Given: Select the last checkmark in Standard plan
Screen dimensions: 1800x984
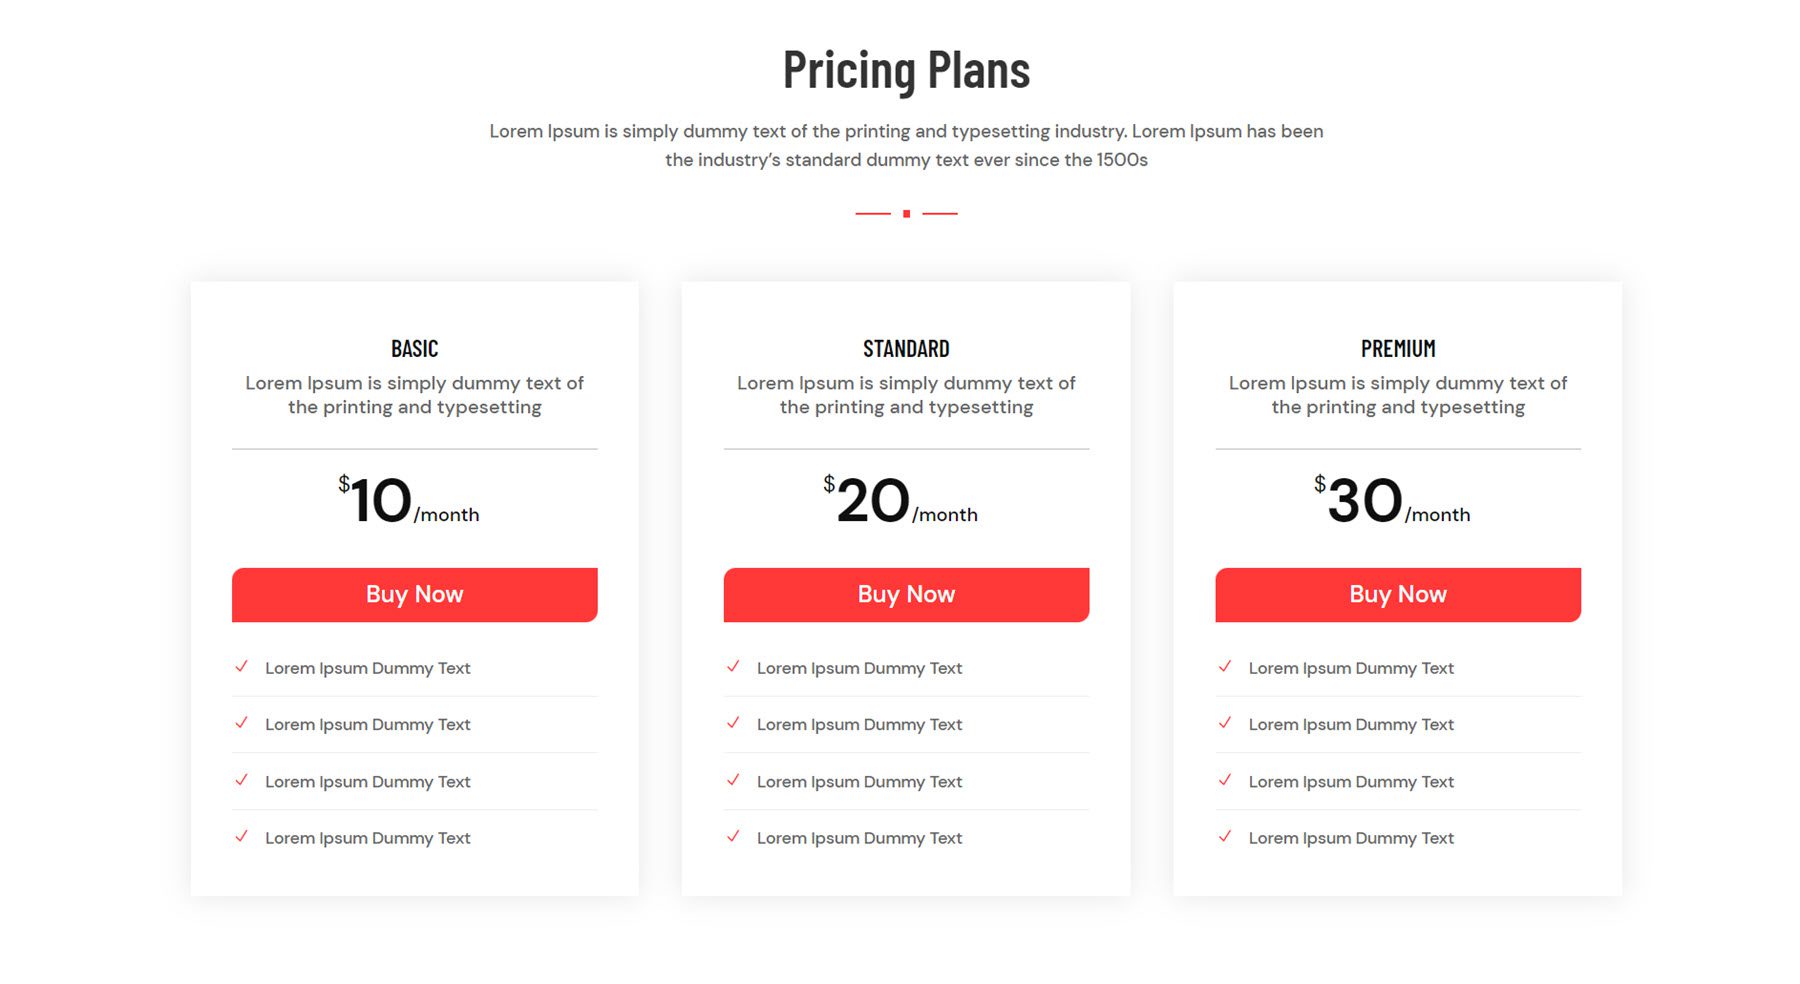Looking at the screenshot, I should pos(735,838).
